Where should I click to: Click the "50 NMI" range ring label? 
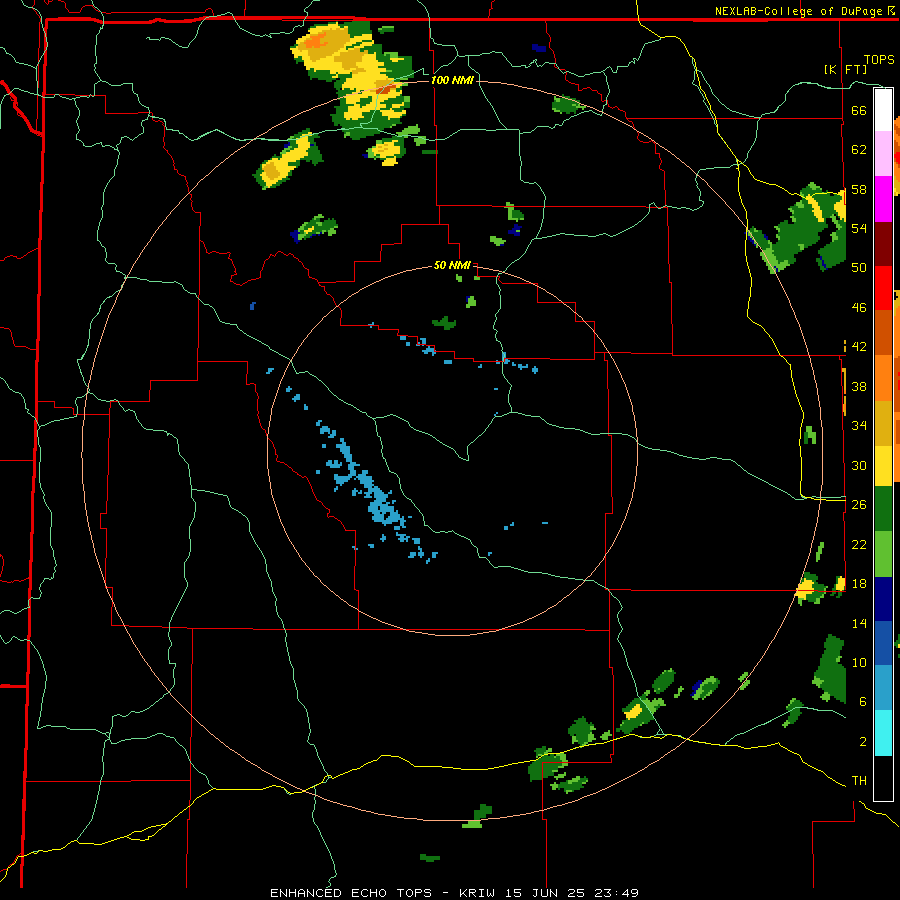point(452,265)
